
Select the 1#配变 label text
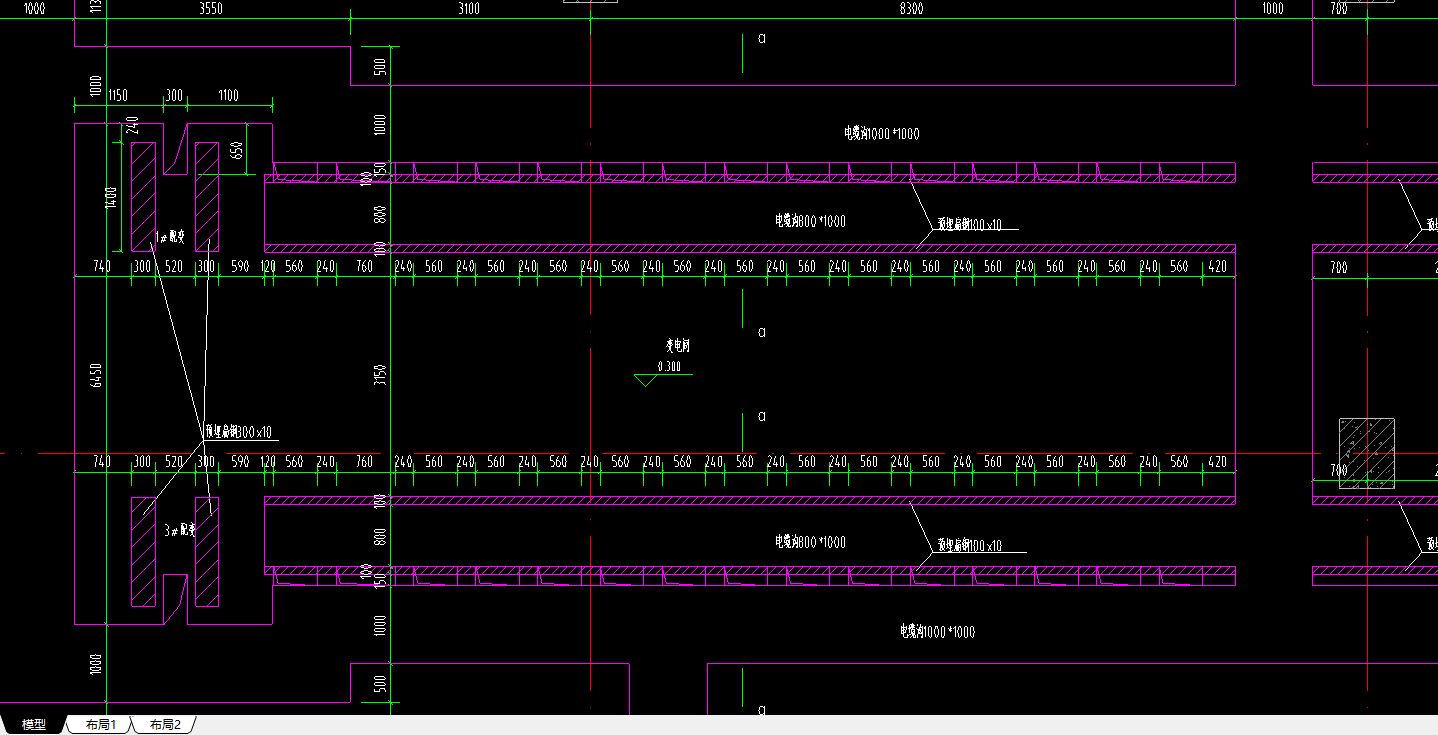[x=170, y=238]
